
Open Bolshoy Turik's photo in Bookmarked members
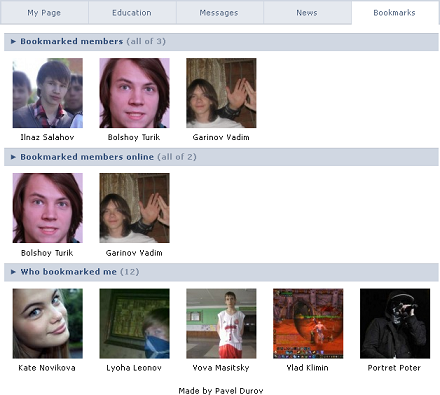[134, 93]
